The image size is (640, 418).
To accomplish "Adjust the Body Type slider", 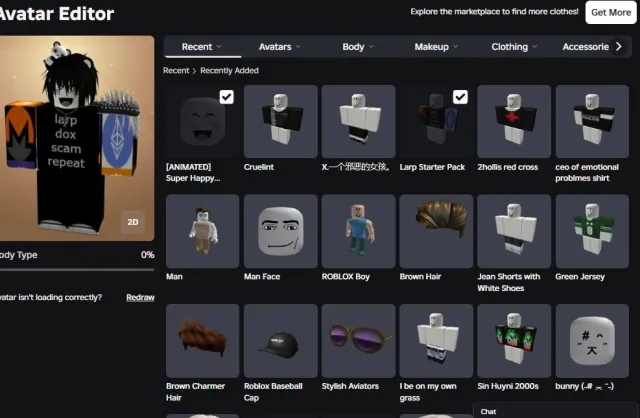I will (x=77, y=269).
